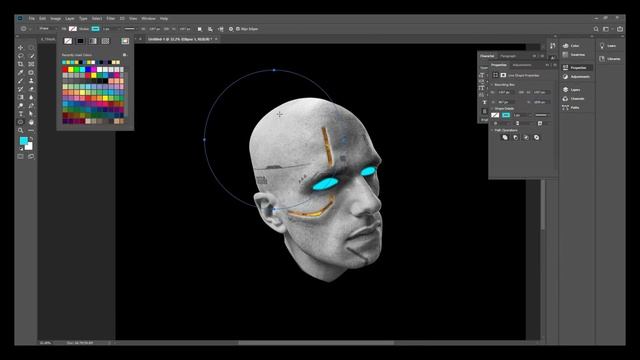Select the Spot Healing Brush tool

[31, 73]
